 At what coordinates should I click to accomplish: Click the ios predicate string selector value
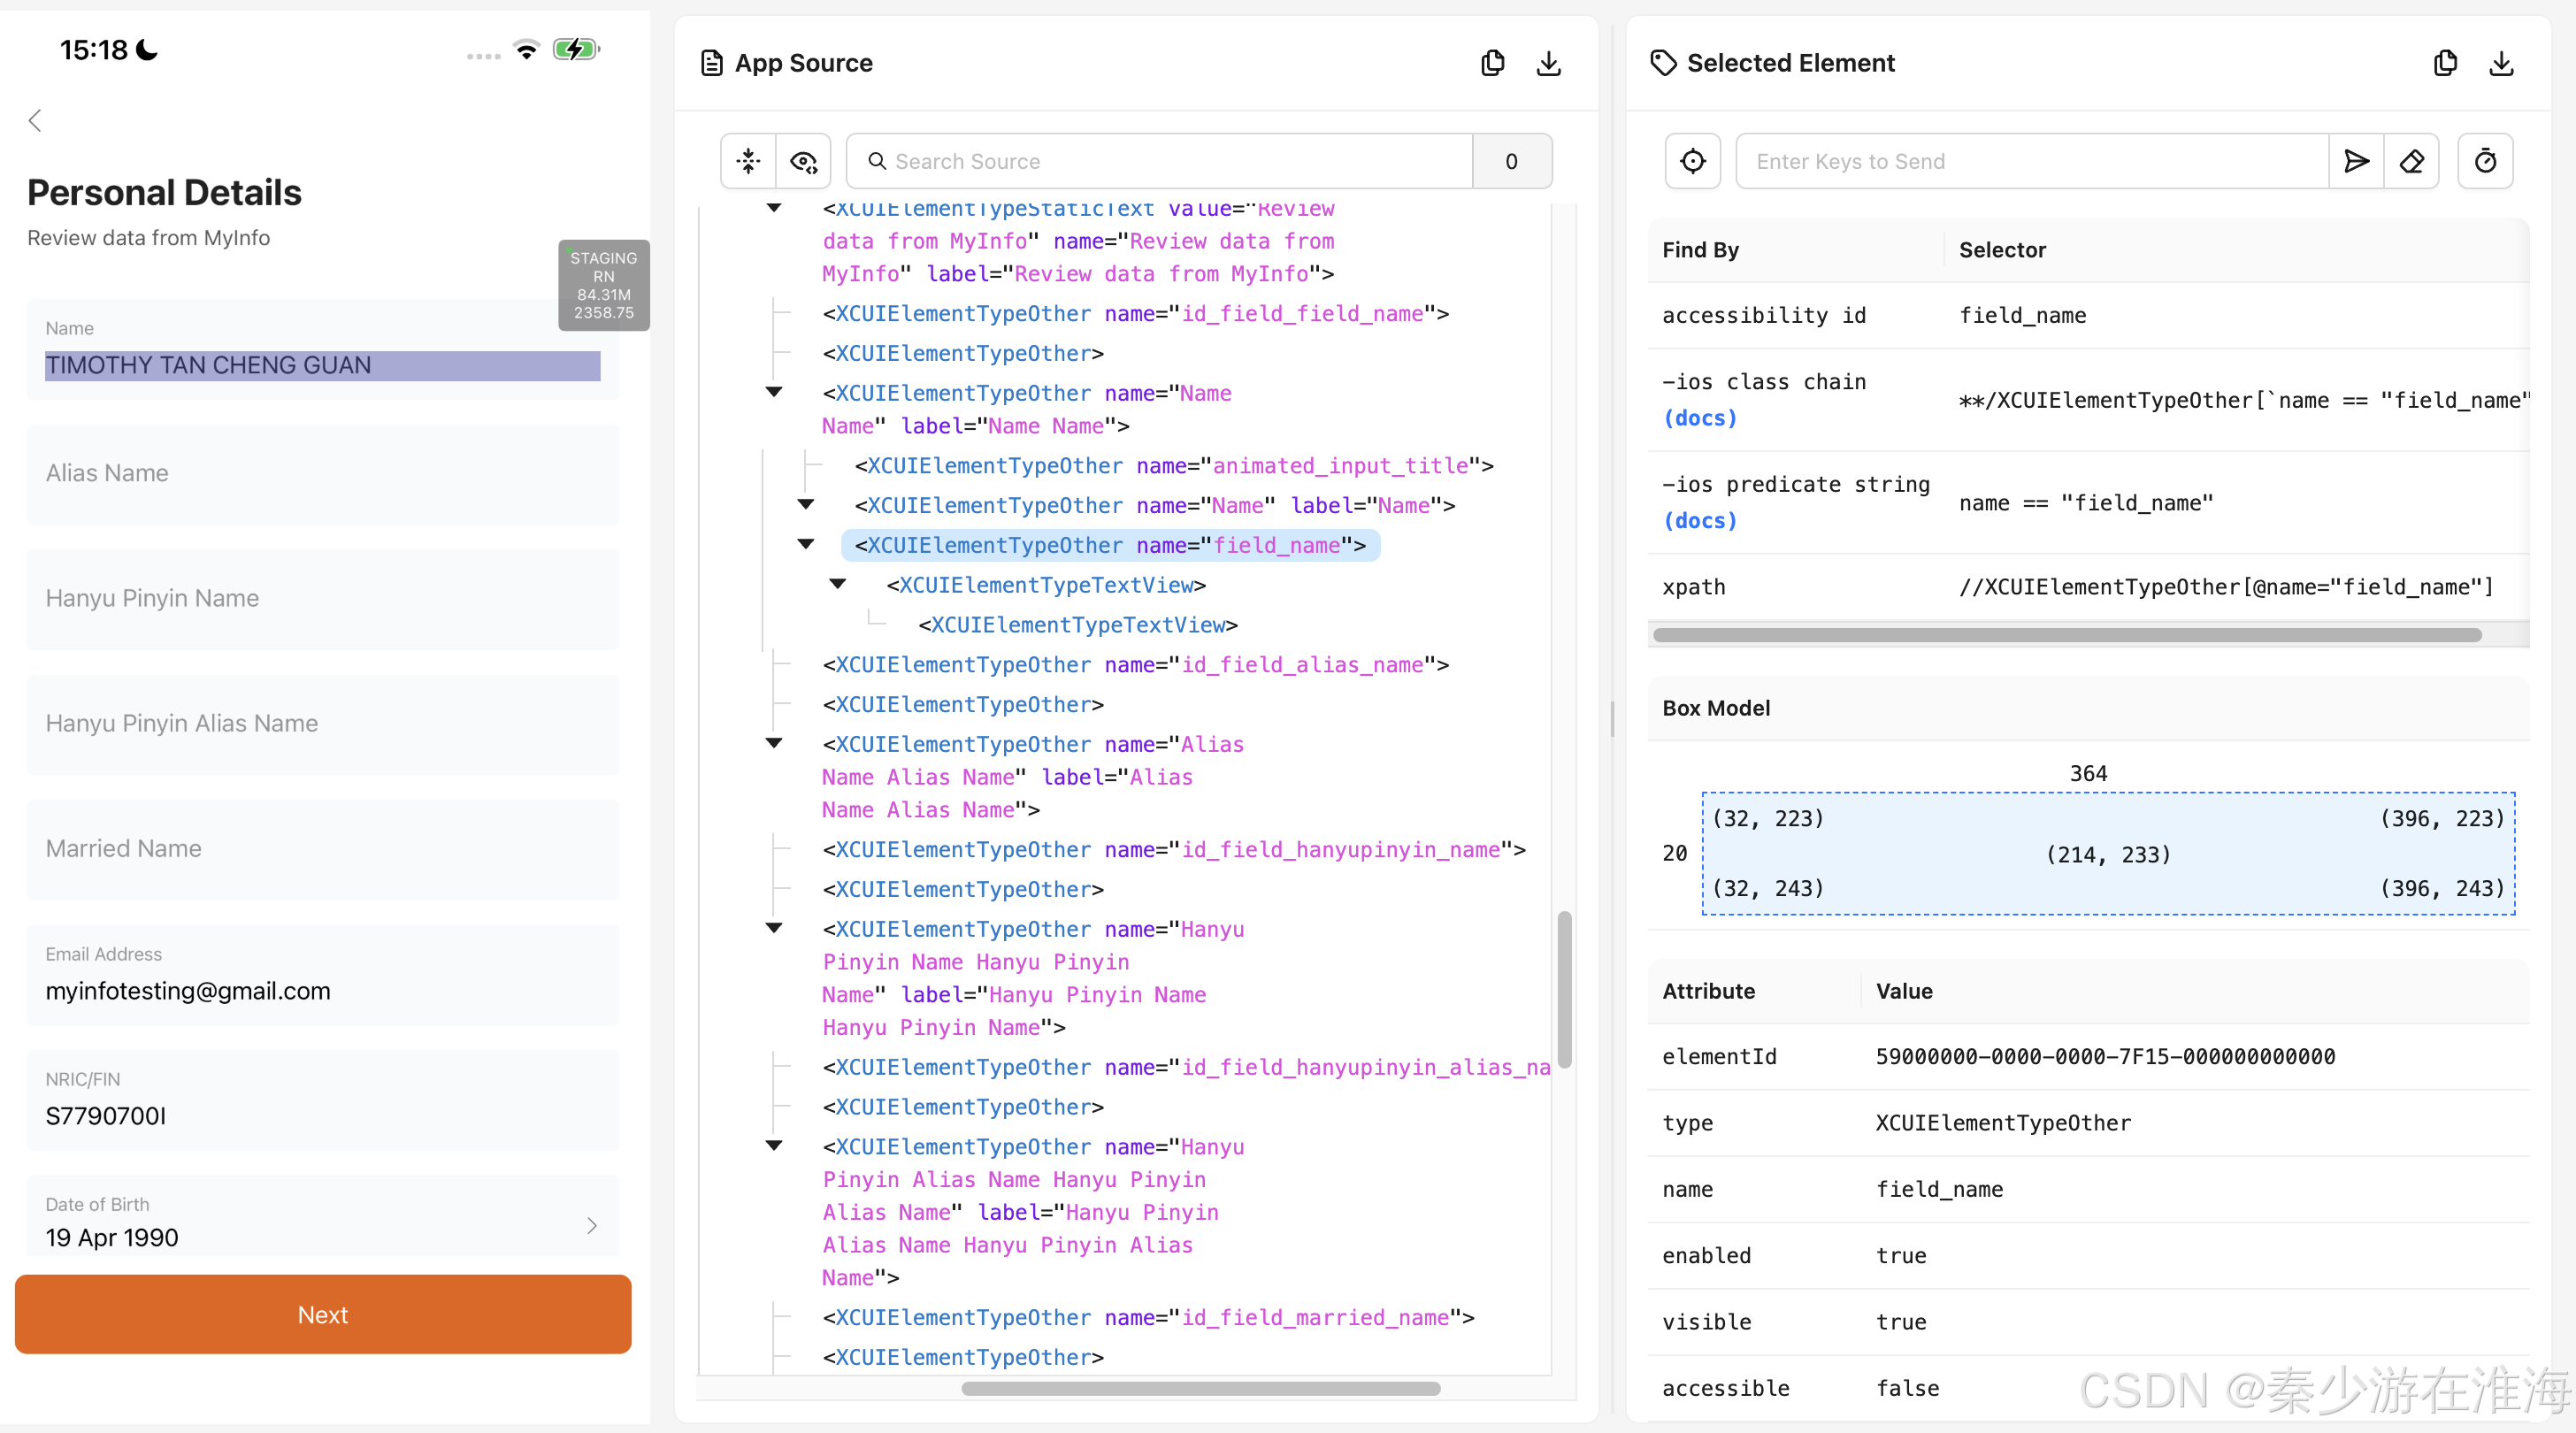pyautogui.click(x=2086, y=503)
